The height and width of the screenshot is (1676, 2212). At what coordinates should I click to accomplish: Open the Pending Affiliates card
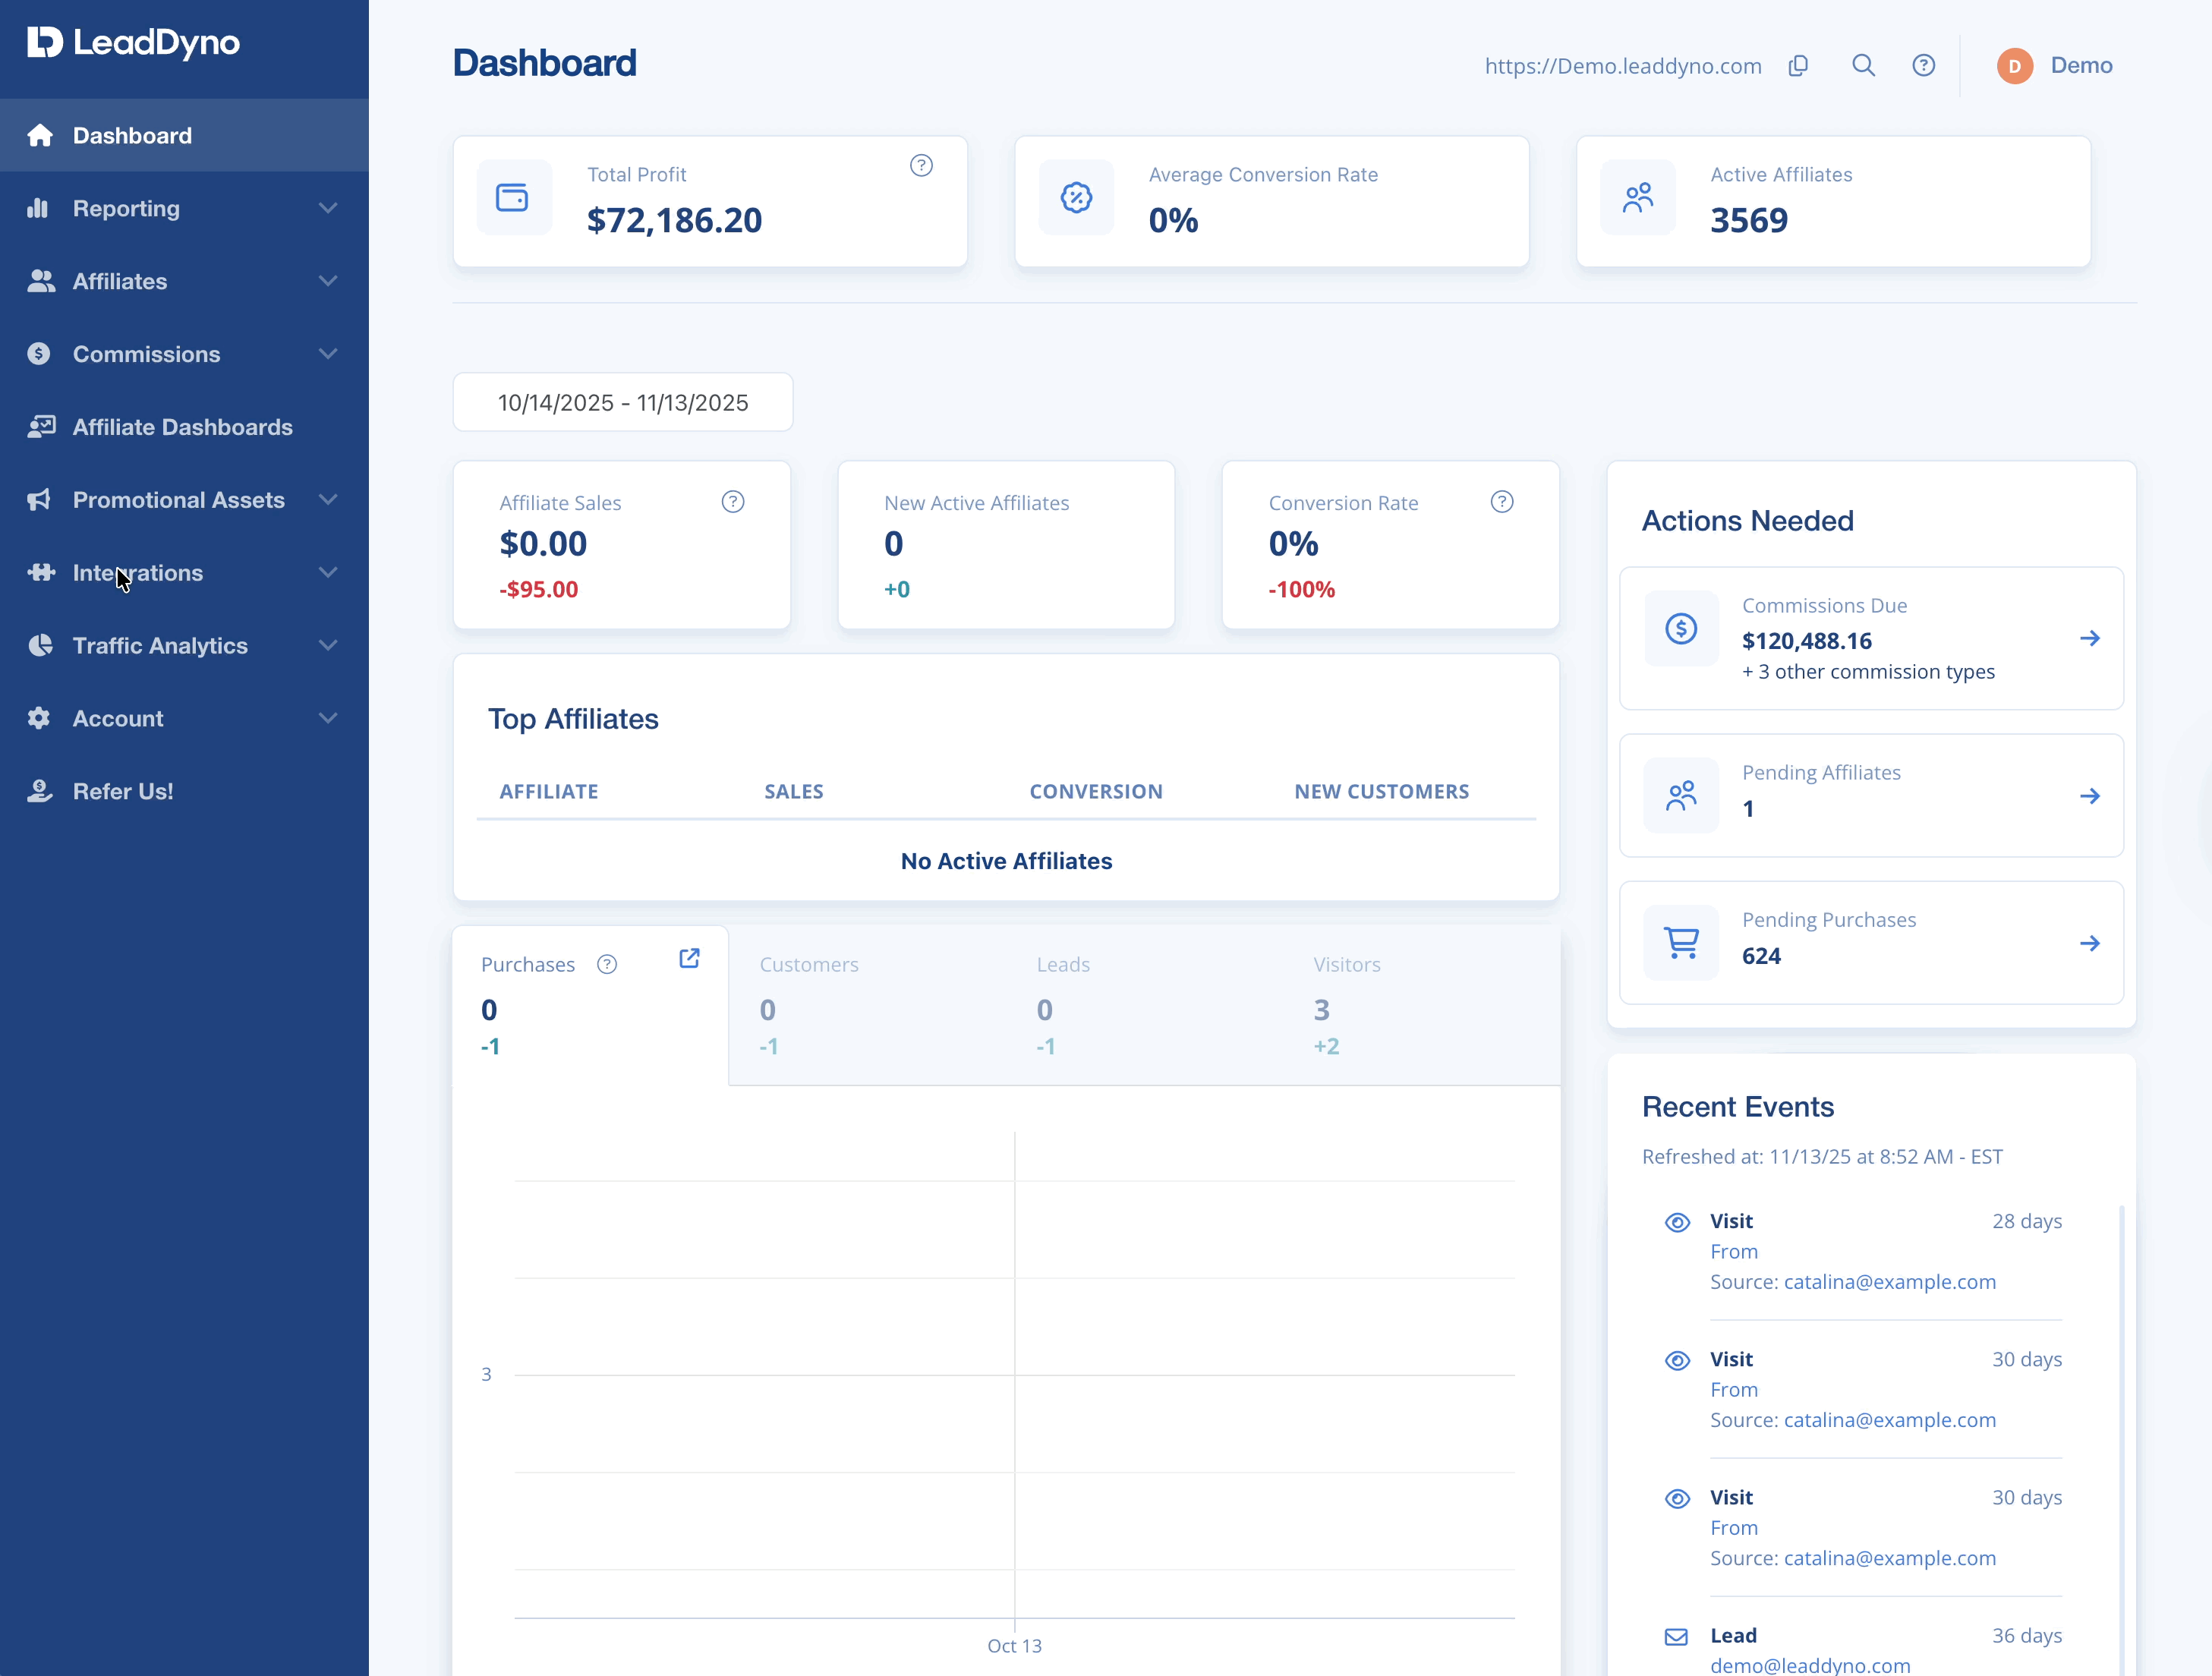[x=1871, y=796]
